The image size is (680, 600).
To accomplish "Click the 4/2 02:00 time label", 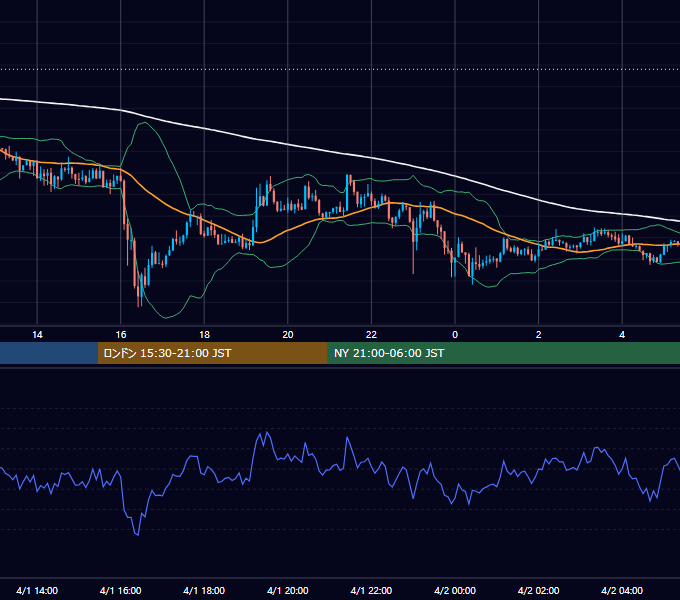I will click(x=538, y=590).
